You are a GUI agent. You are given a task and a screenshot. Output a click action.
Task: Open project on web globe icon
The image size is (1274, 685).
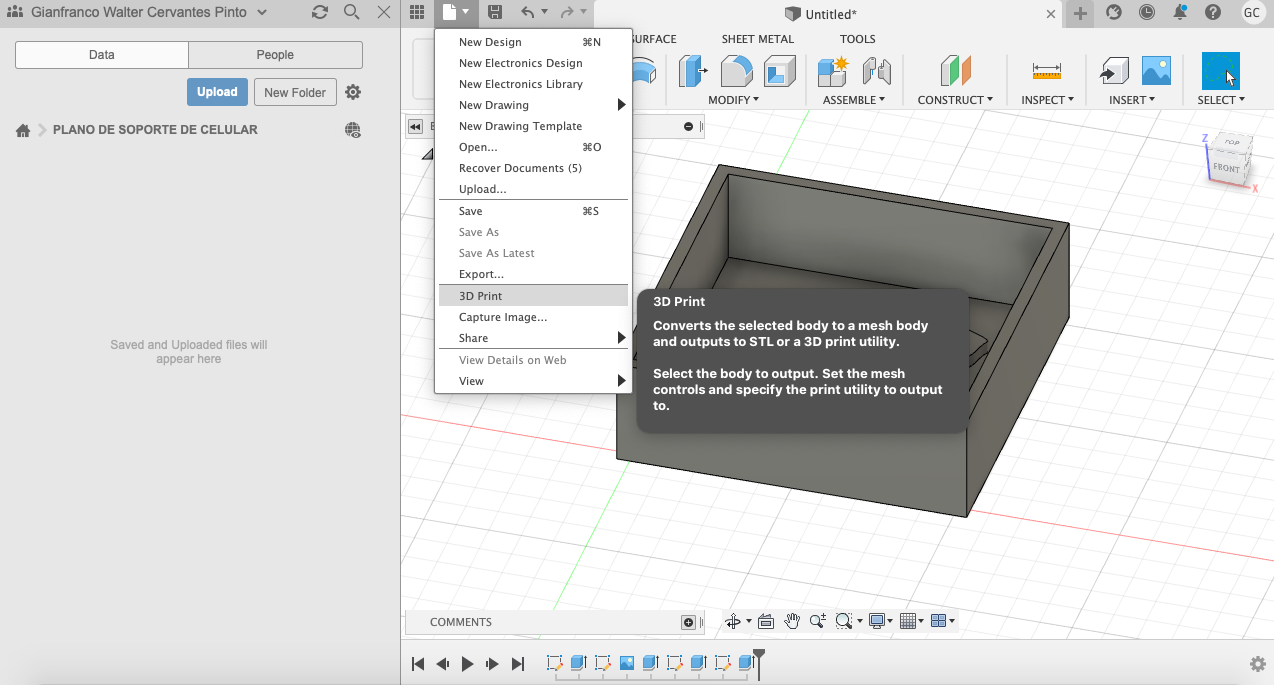pyautogui.click(x=352, y=130)
